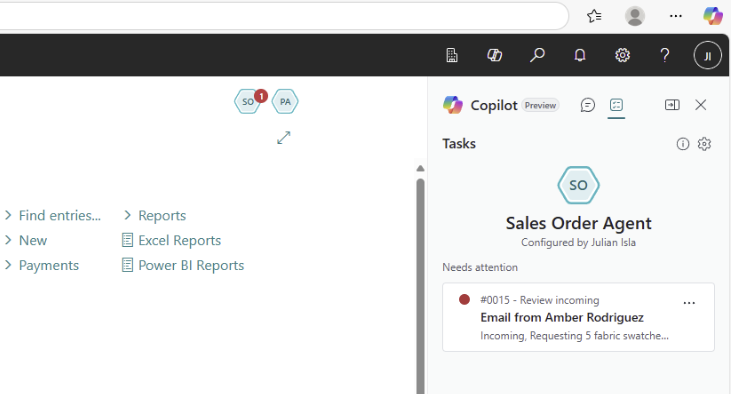Click the 'Sales Order Agent' heading

pyautogui.click(x=578, y=223)
